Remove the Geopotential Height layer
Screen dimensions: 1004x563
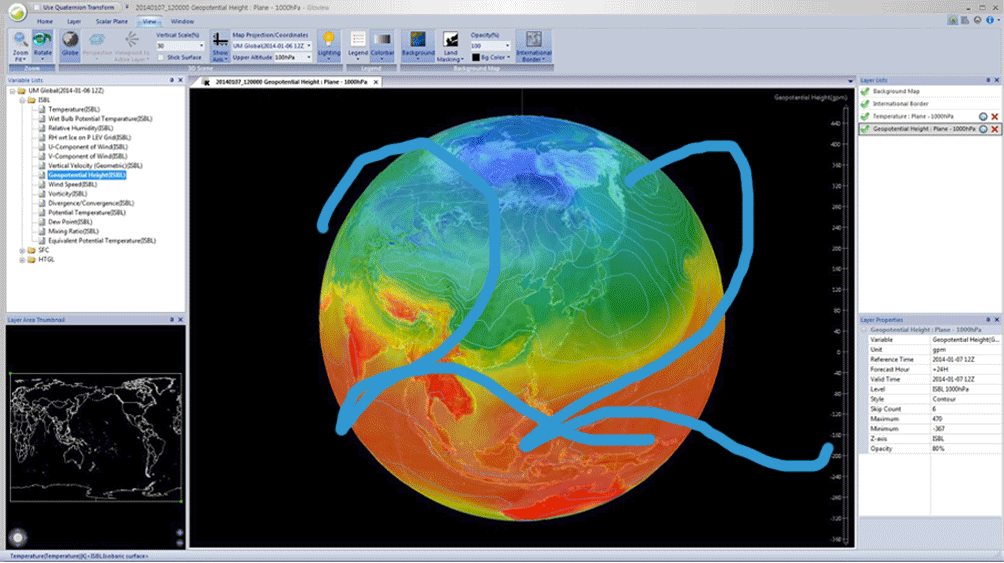(994, 129)
